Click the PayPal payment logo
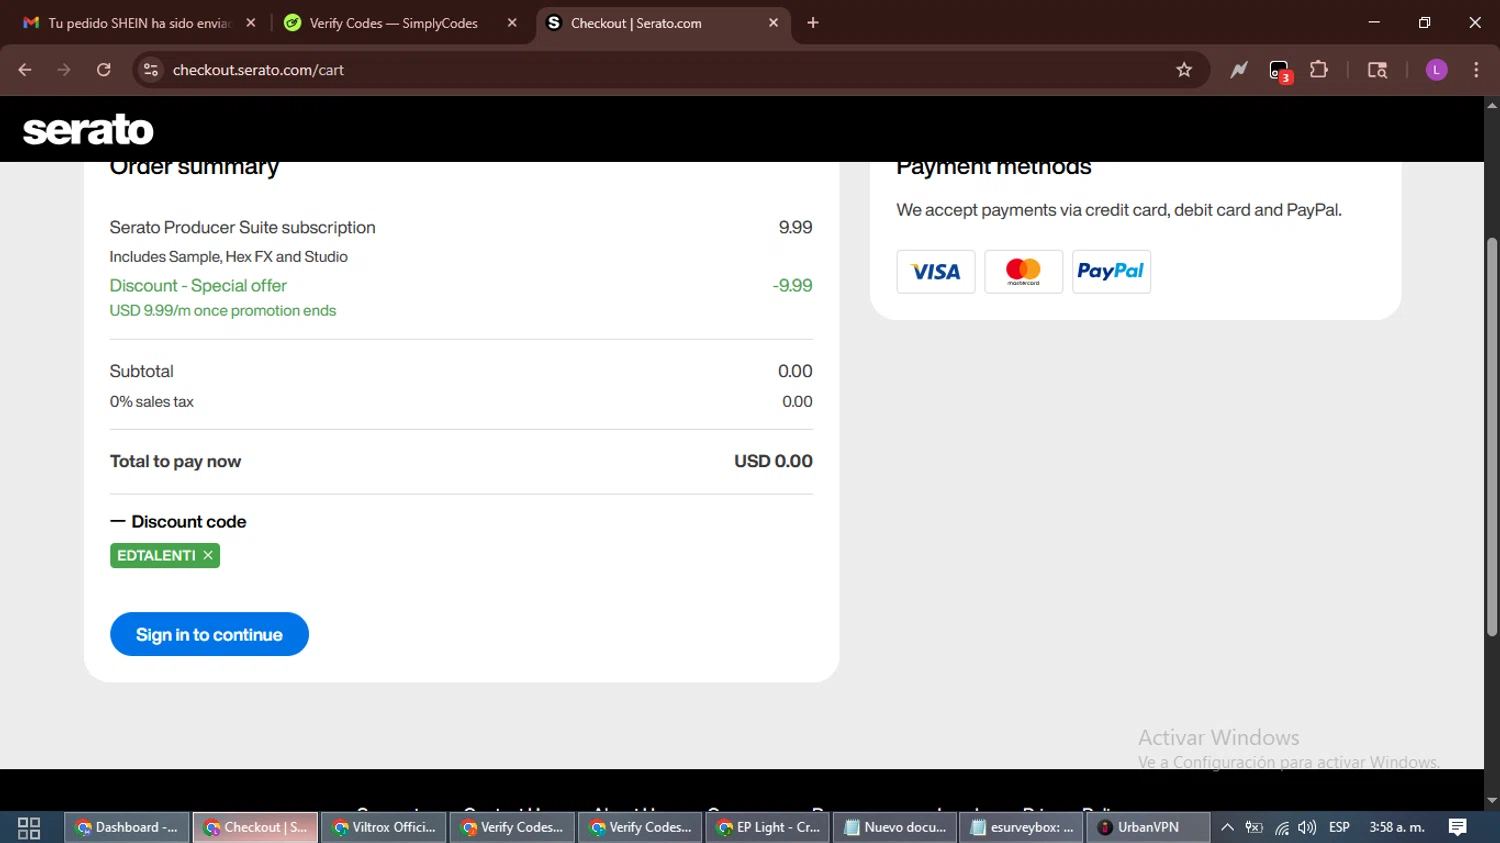Image resolution: width=1500 pixels, height=843 pixels. tap(1111, 272)
